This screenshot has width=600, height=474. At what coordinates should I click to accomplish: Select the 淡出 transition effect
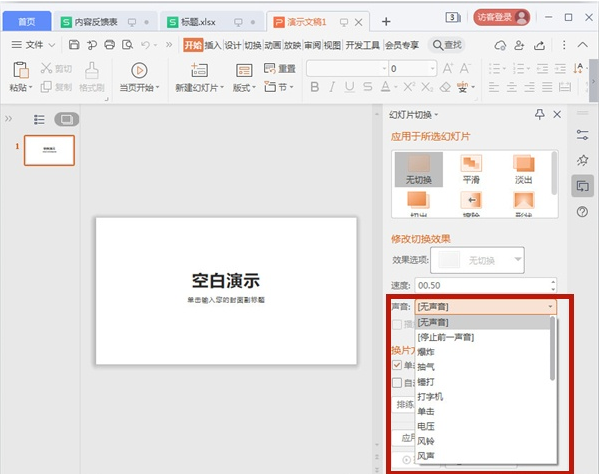point(524,164)
